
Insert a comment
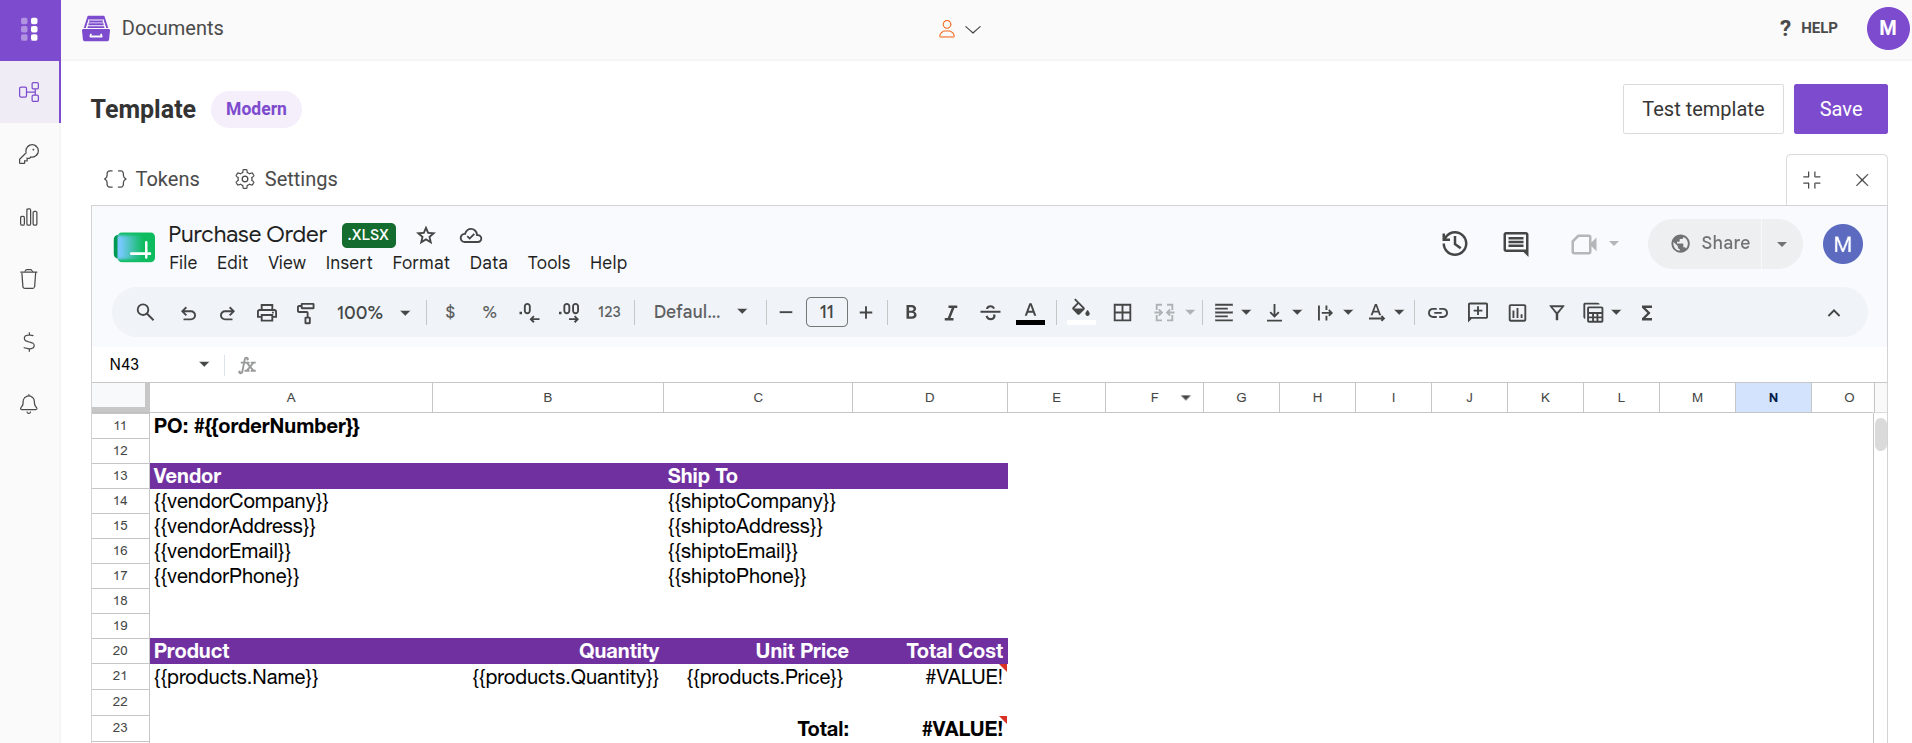pyautogui.click(x=1478, y=312)
